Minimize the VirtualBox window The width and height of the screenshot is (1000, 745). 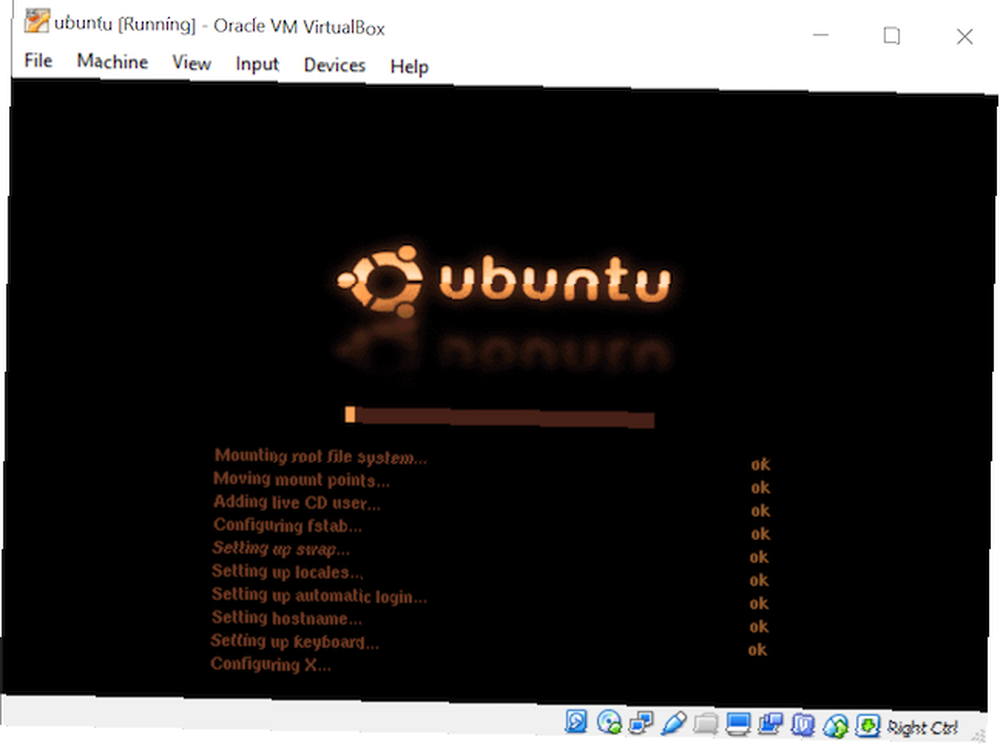pyautogui.click(x=821, y=34)
